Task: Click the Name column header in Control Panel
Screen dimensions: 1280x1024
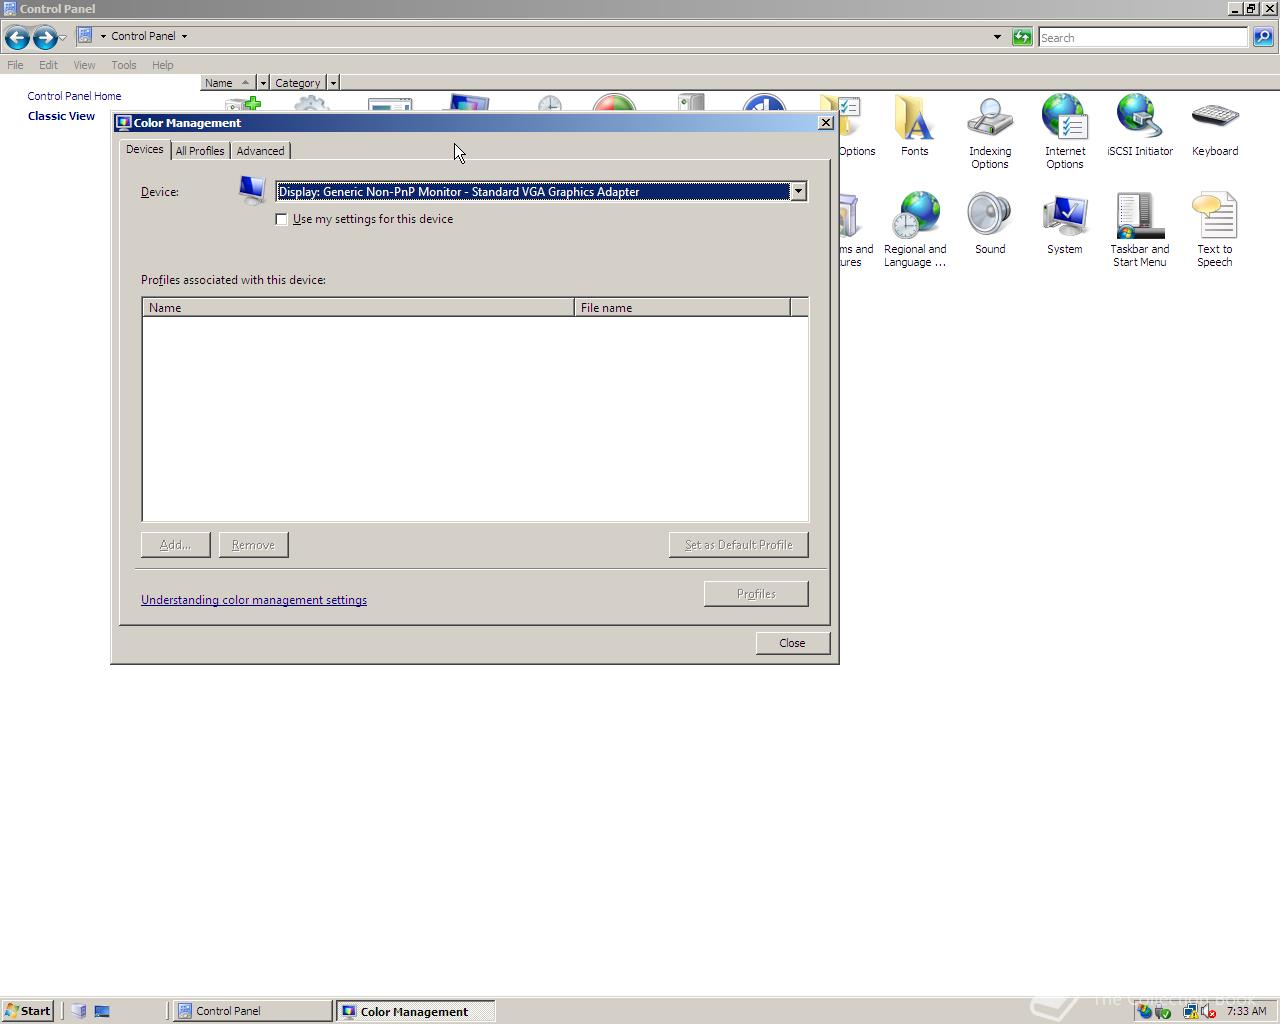Action: pos(228,83)
